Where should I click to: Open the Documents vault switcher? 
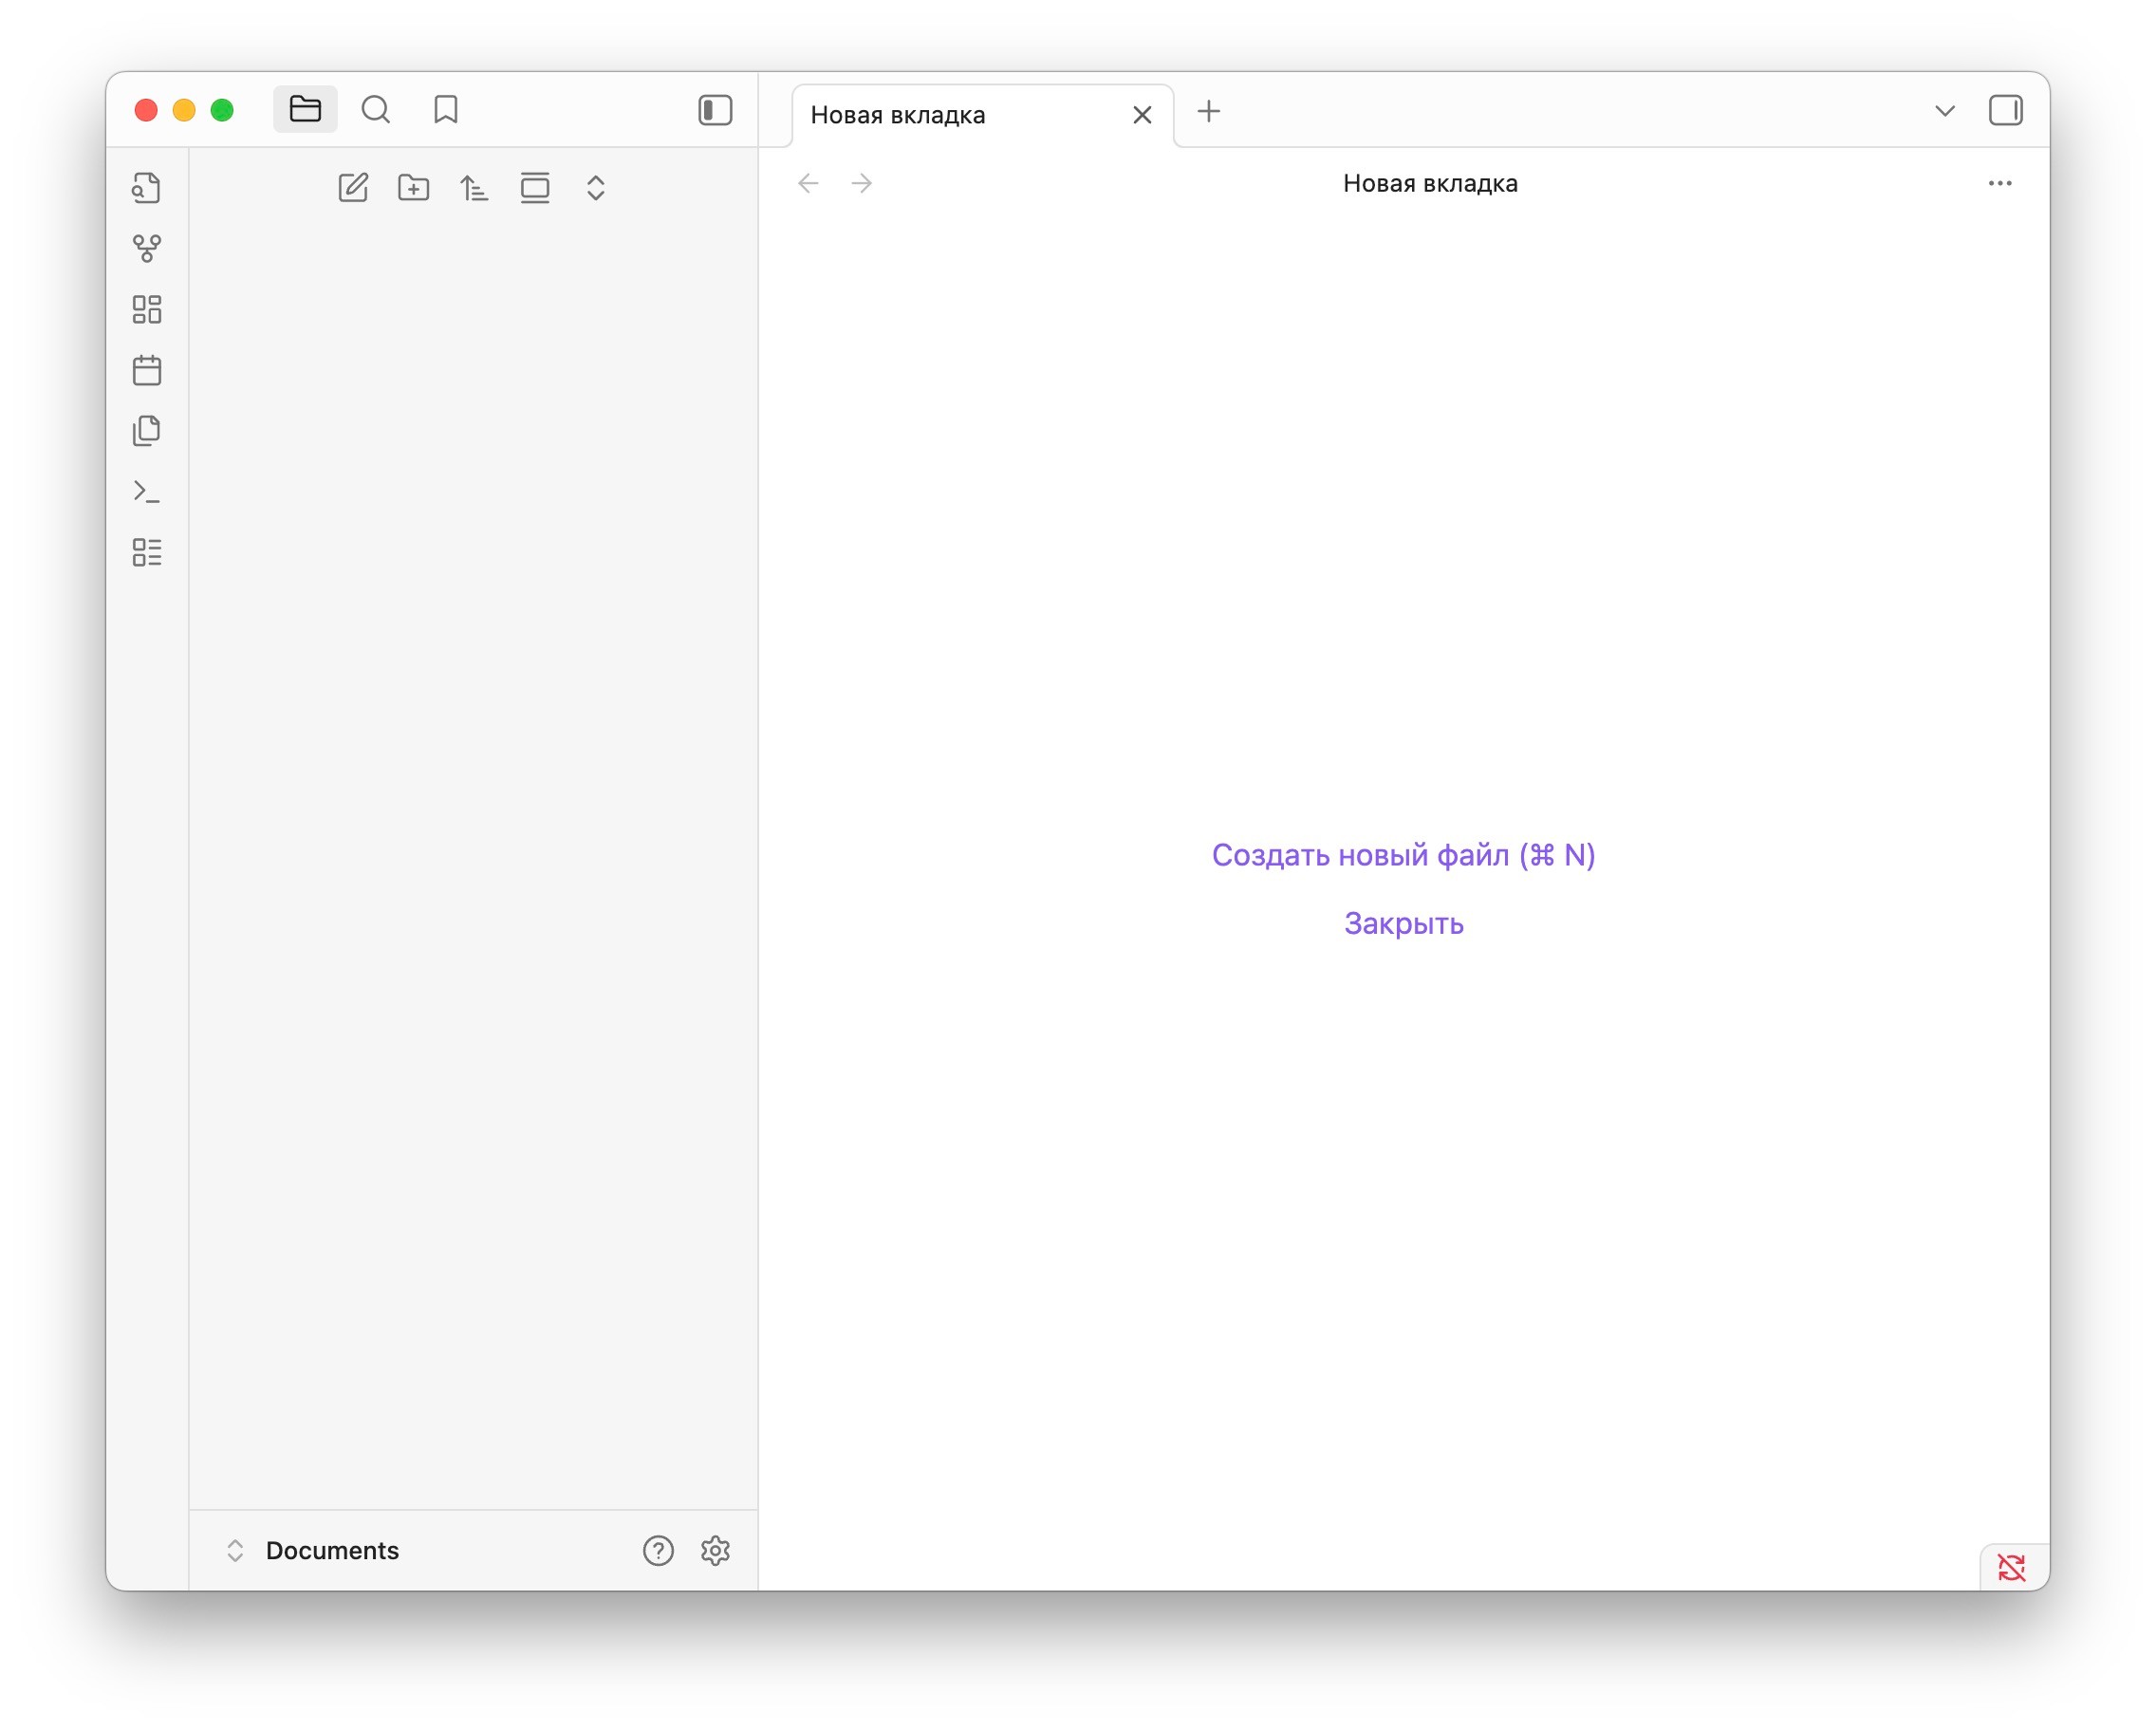[x=313, y=1550]
